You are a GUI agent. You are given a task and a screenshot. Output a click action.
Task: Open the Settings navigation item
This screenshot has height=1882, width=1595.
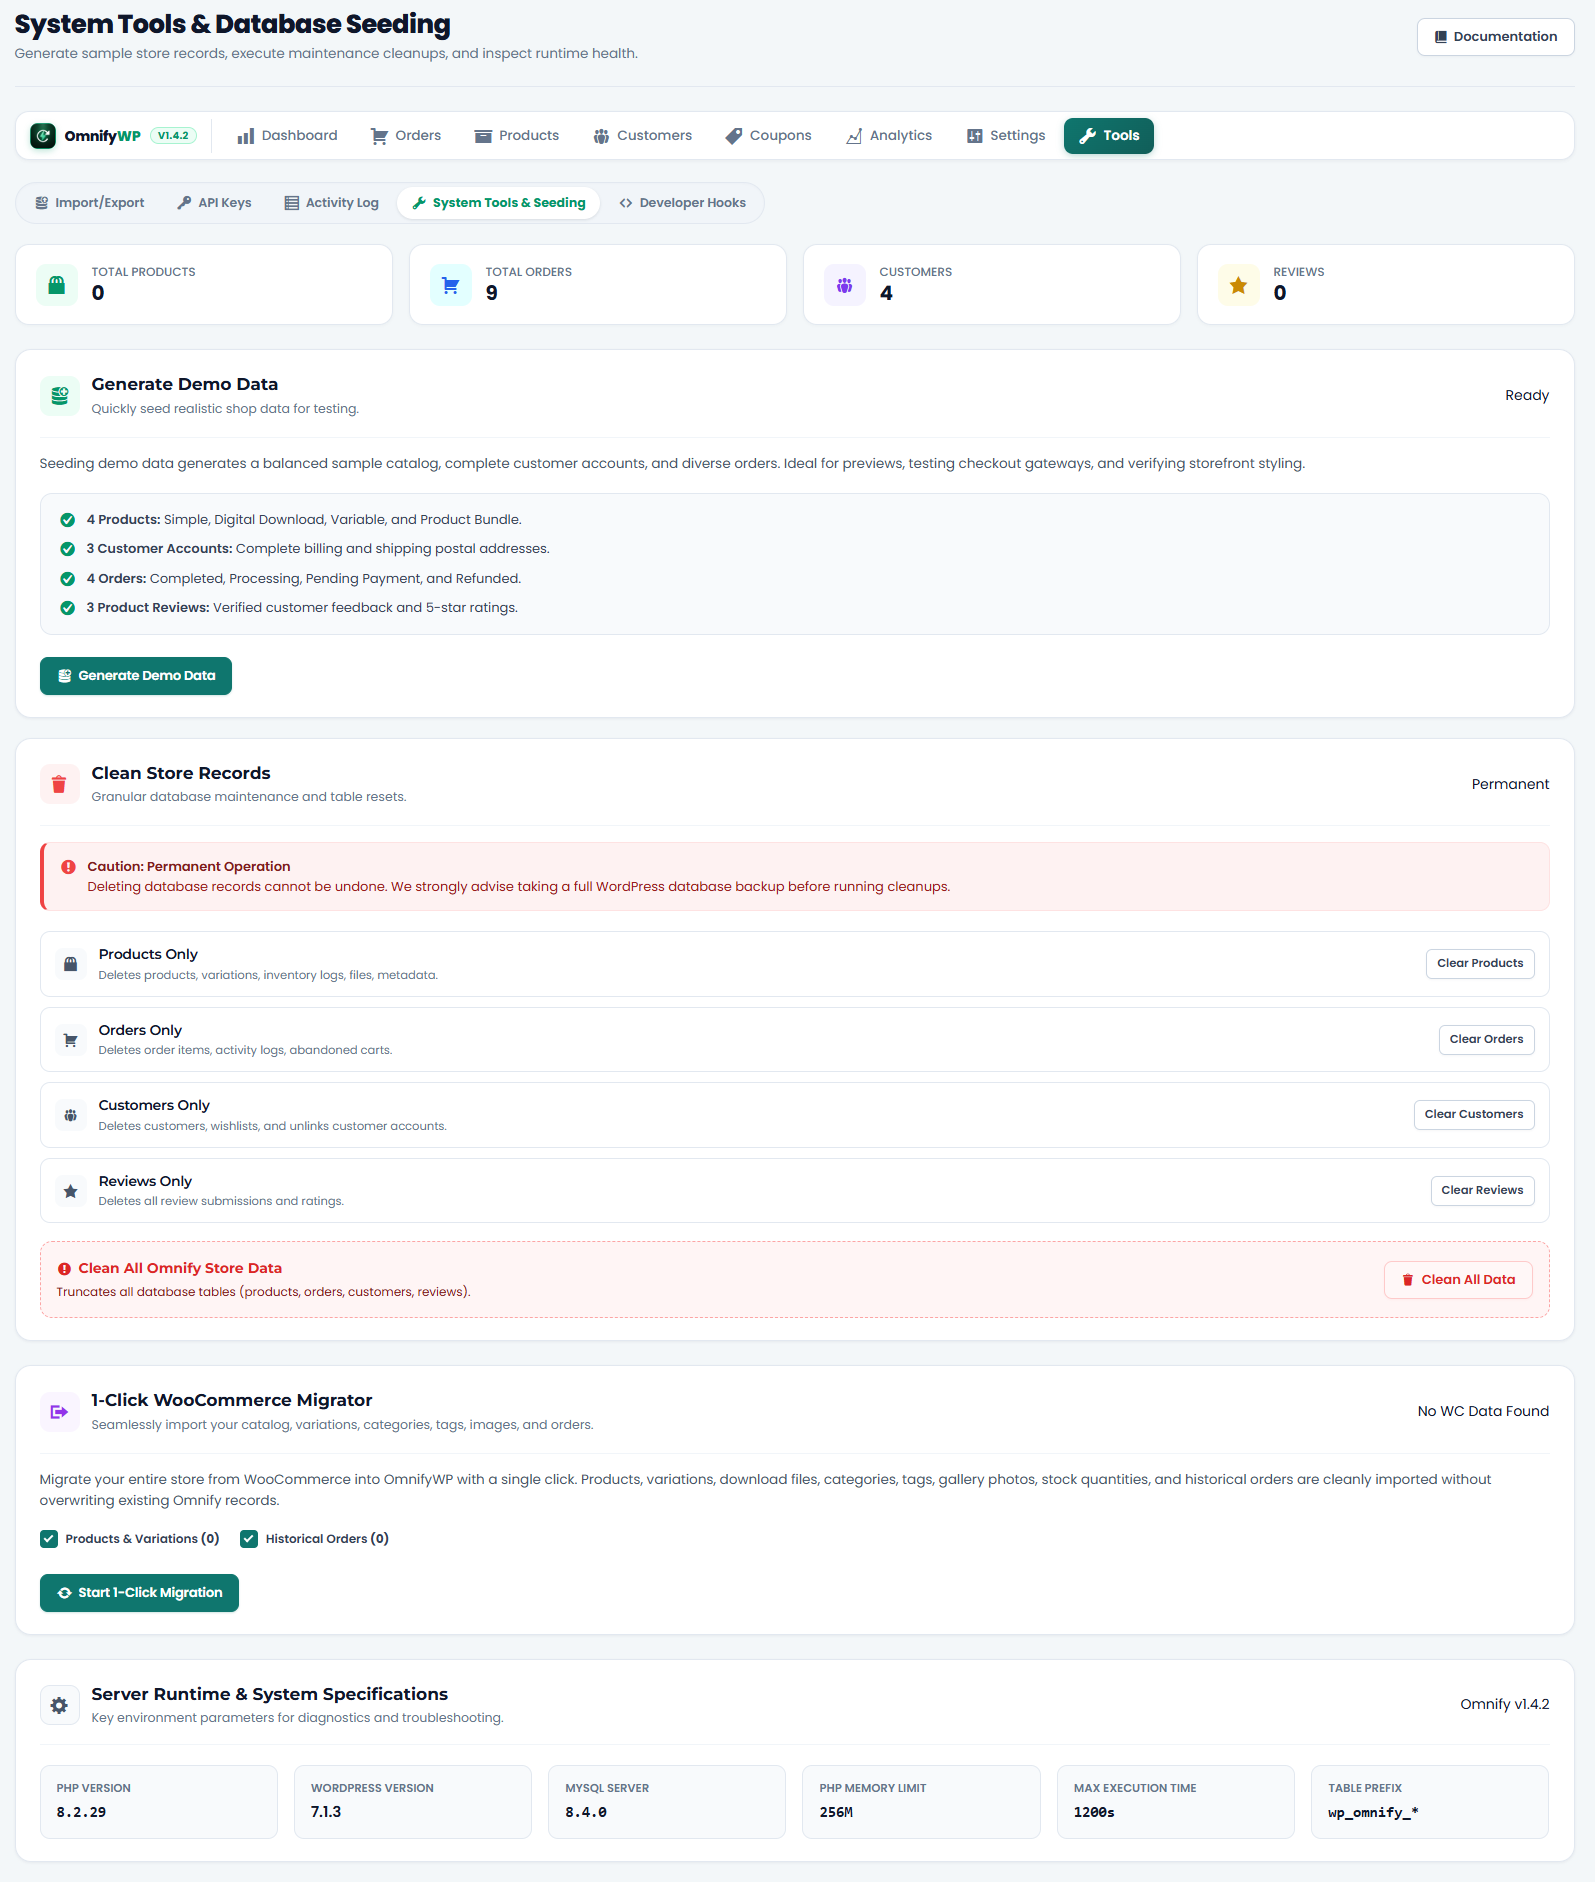pos(1006,136)
